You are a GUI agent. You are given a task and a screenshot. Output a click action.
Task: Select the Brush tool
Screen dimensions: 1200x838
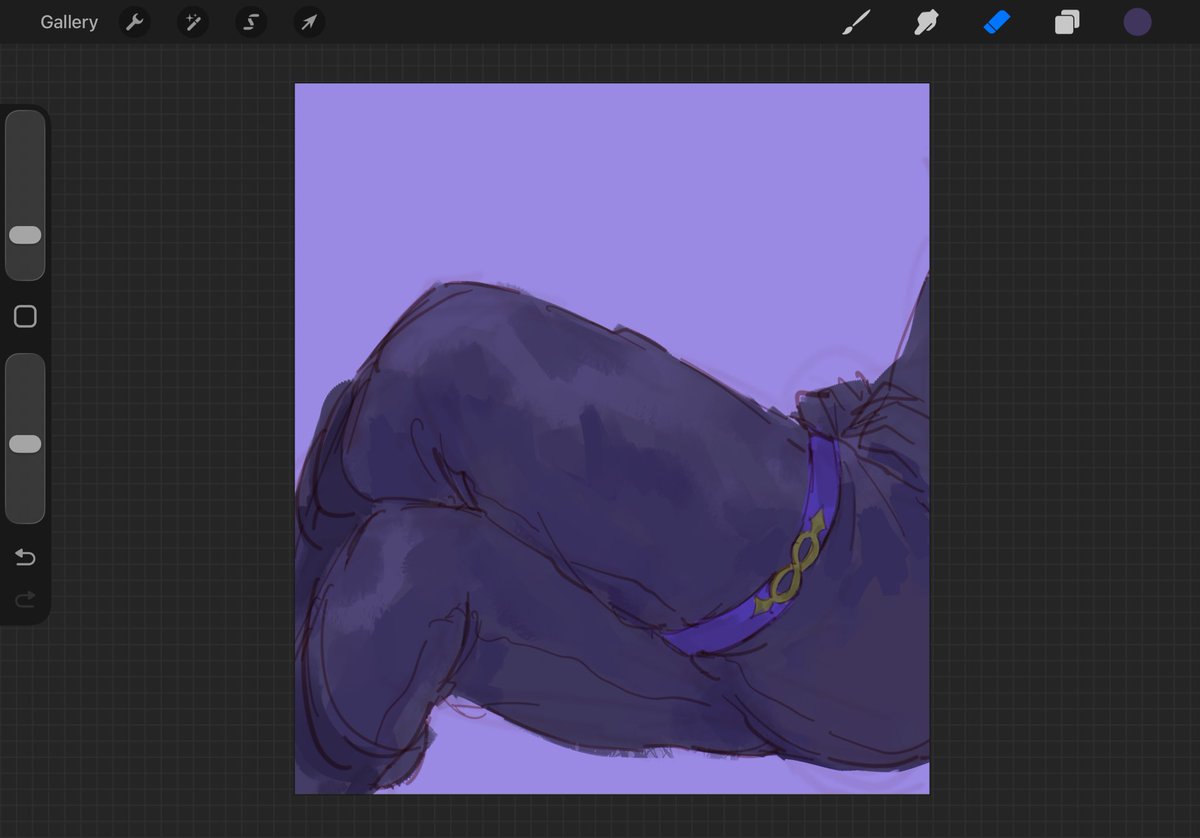[856, 22]
